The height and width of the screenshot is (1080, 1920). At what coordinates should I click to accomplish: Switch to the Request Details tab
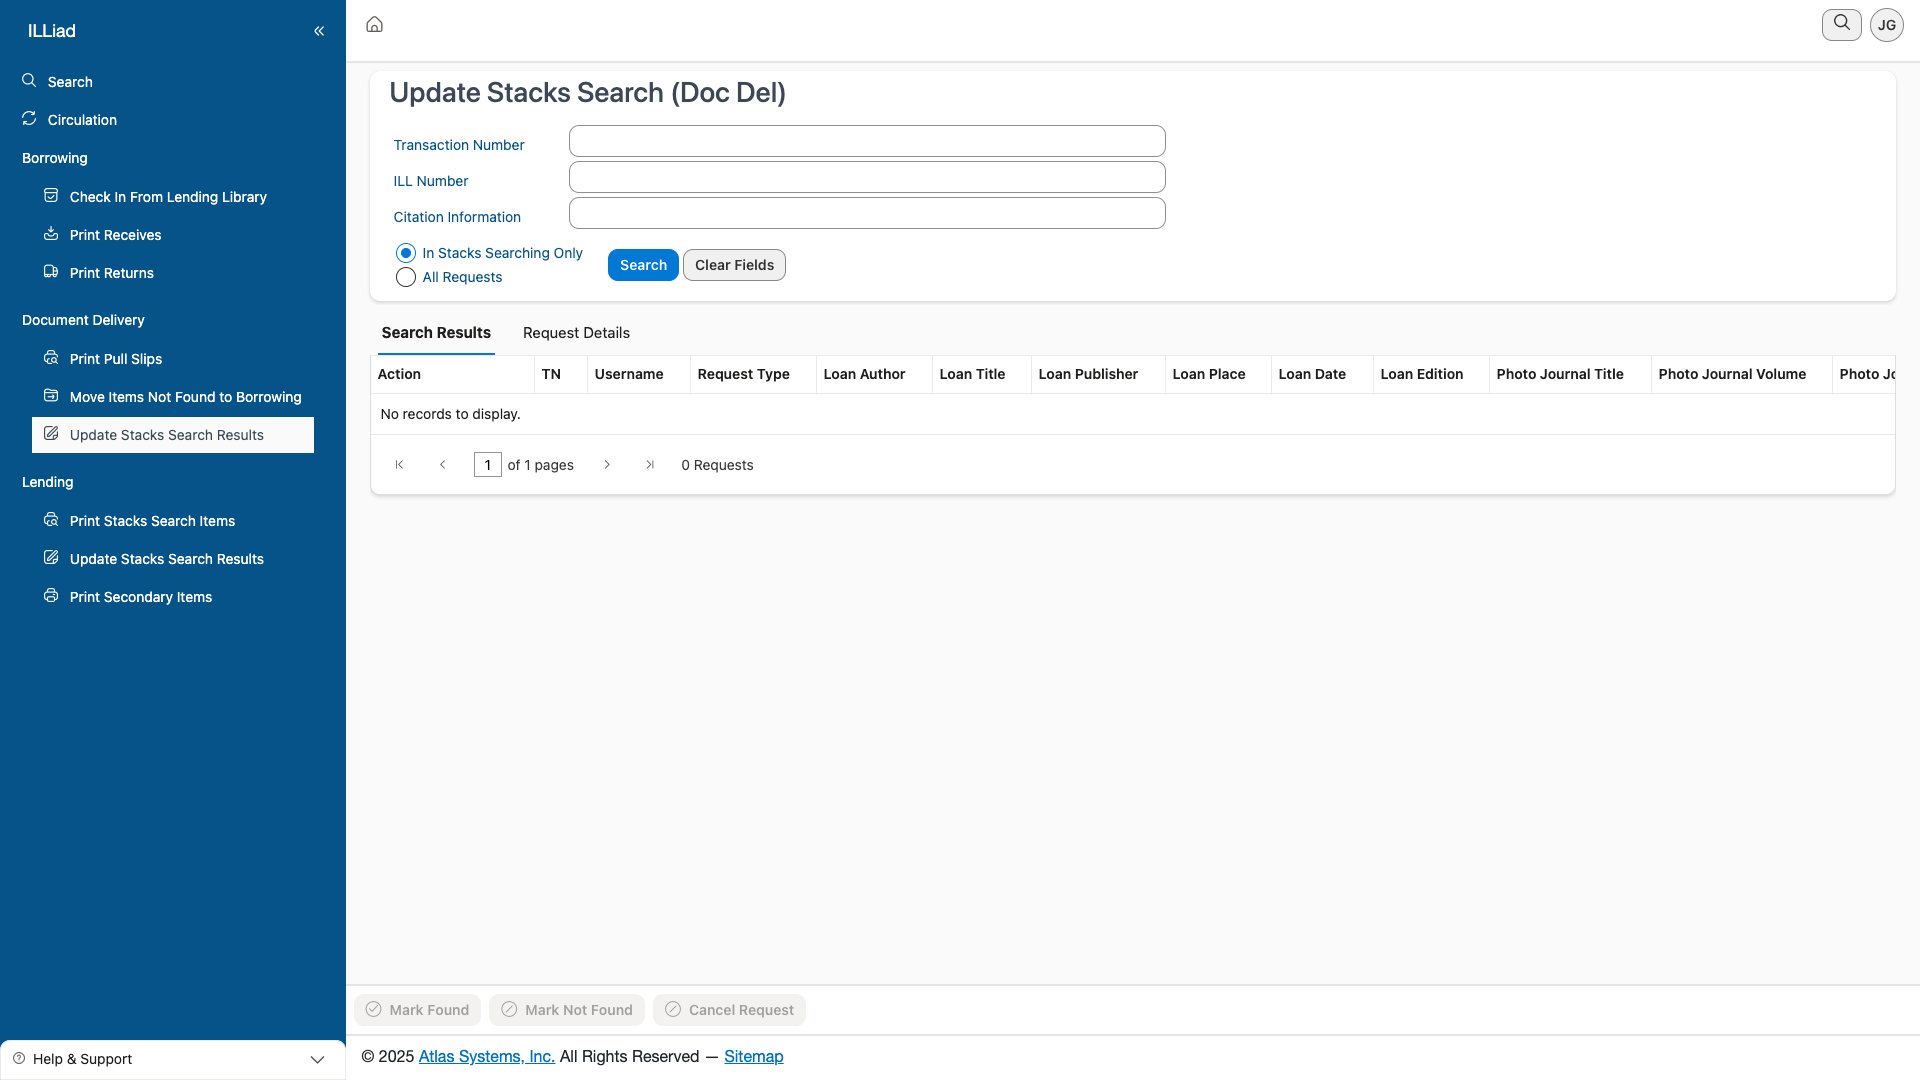pos(575,333)
